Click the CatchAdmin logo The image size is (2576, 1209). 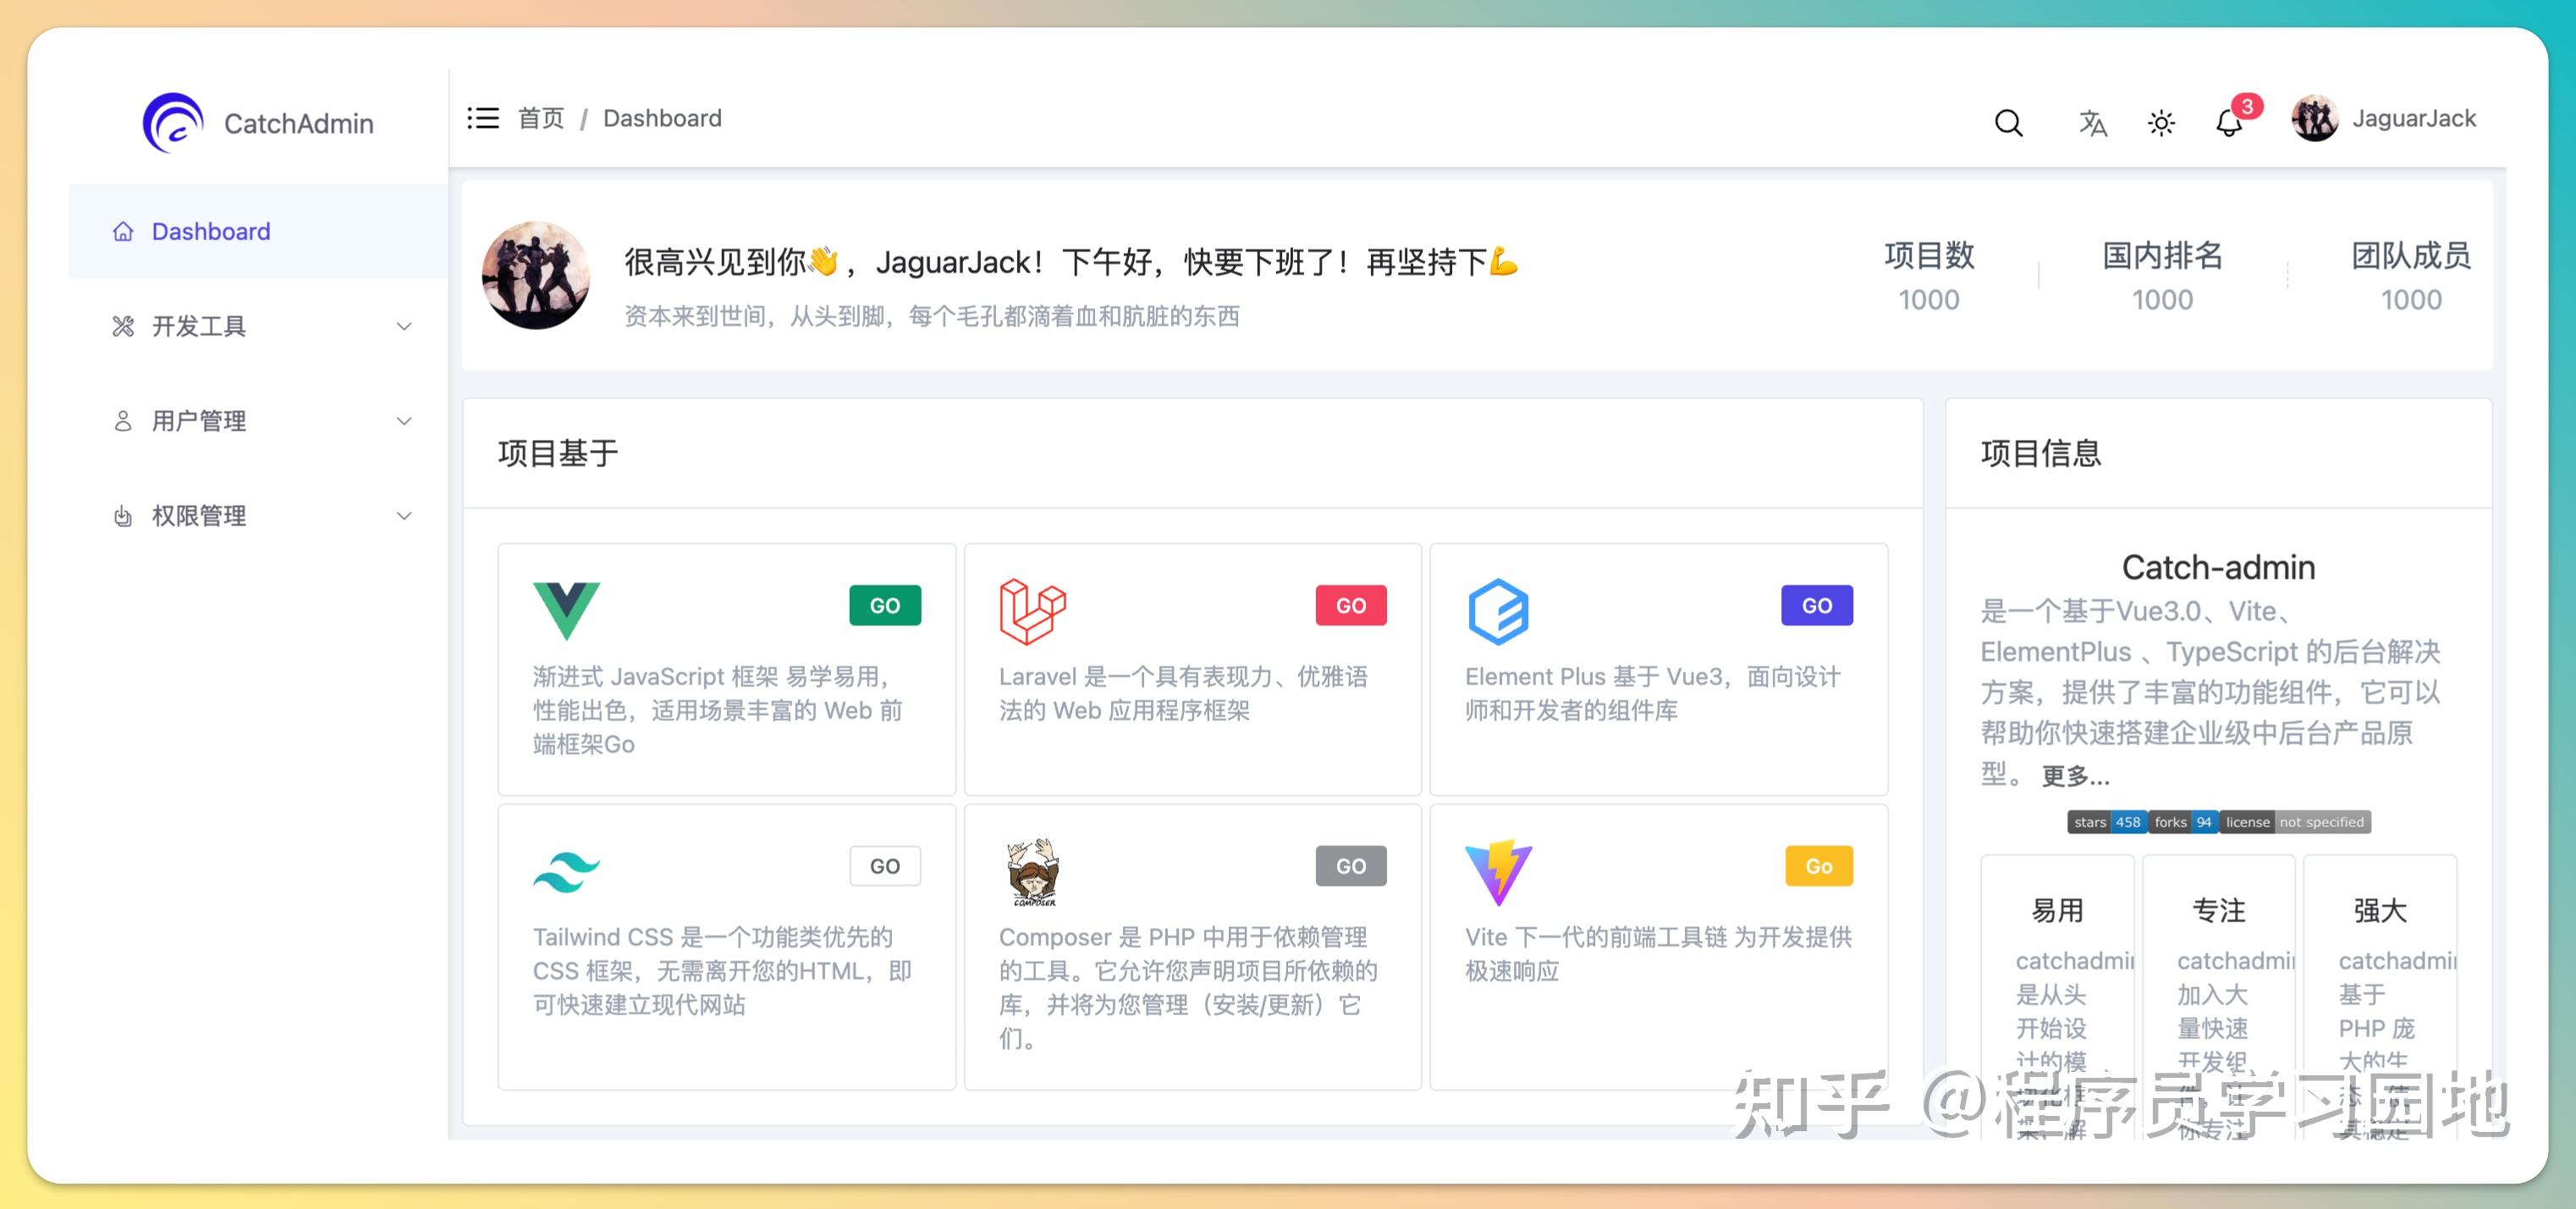(x=176, y=121)
